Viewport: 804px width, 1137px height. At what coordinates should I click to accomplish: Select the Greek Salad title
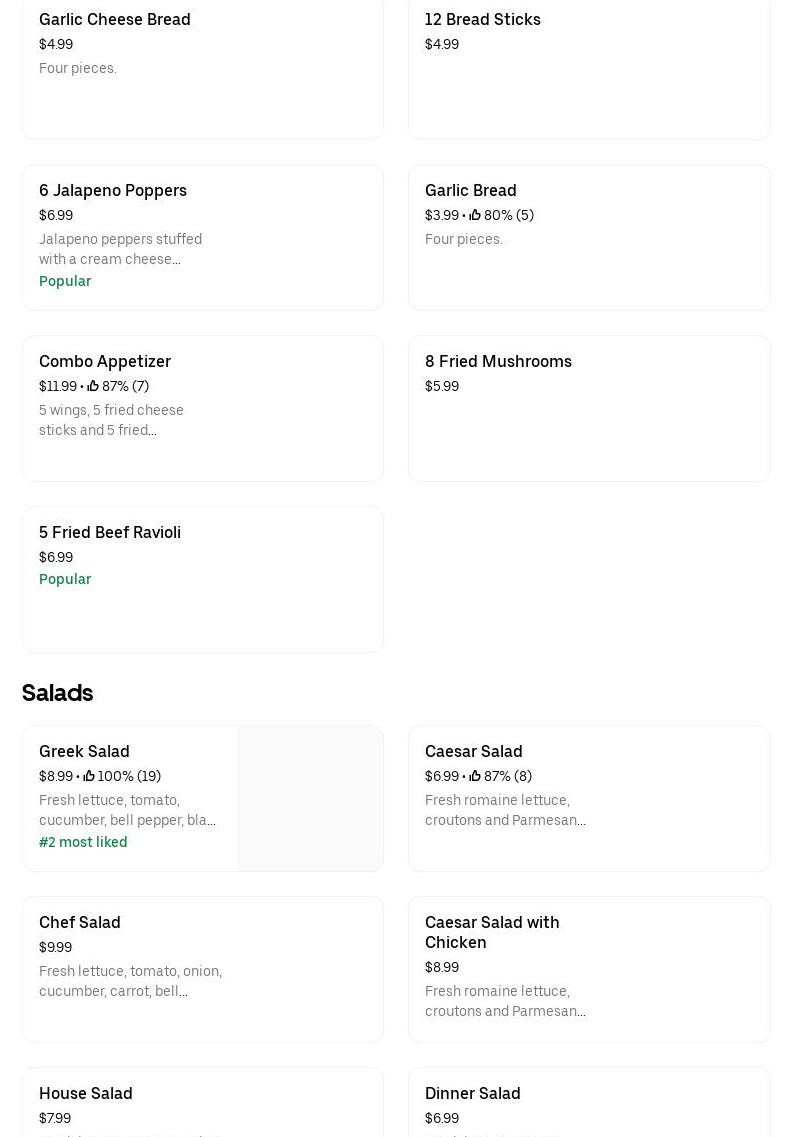84,751
